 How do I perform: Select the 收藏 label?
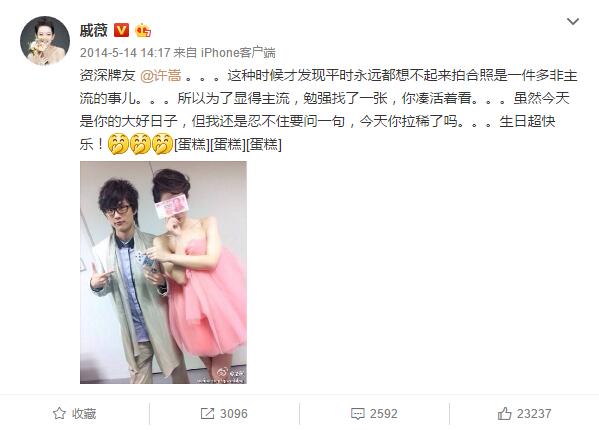coord(84,414)
